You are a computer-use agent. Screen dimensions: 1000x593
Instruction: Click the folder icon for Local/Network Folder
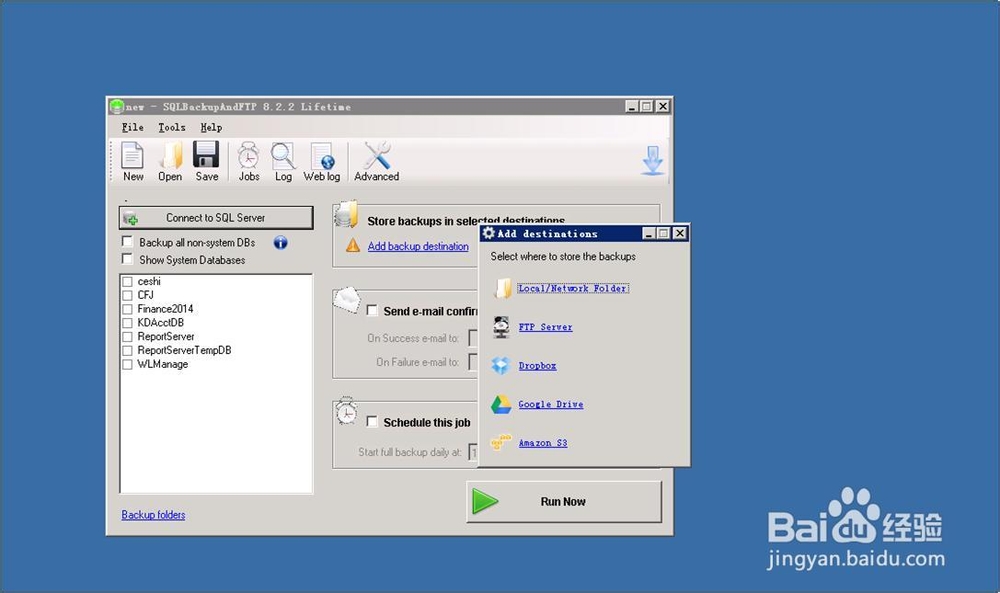click(503, 288)
